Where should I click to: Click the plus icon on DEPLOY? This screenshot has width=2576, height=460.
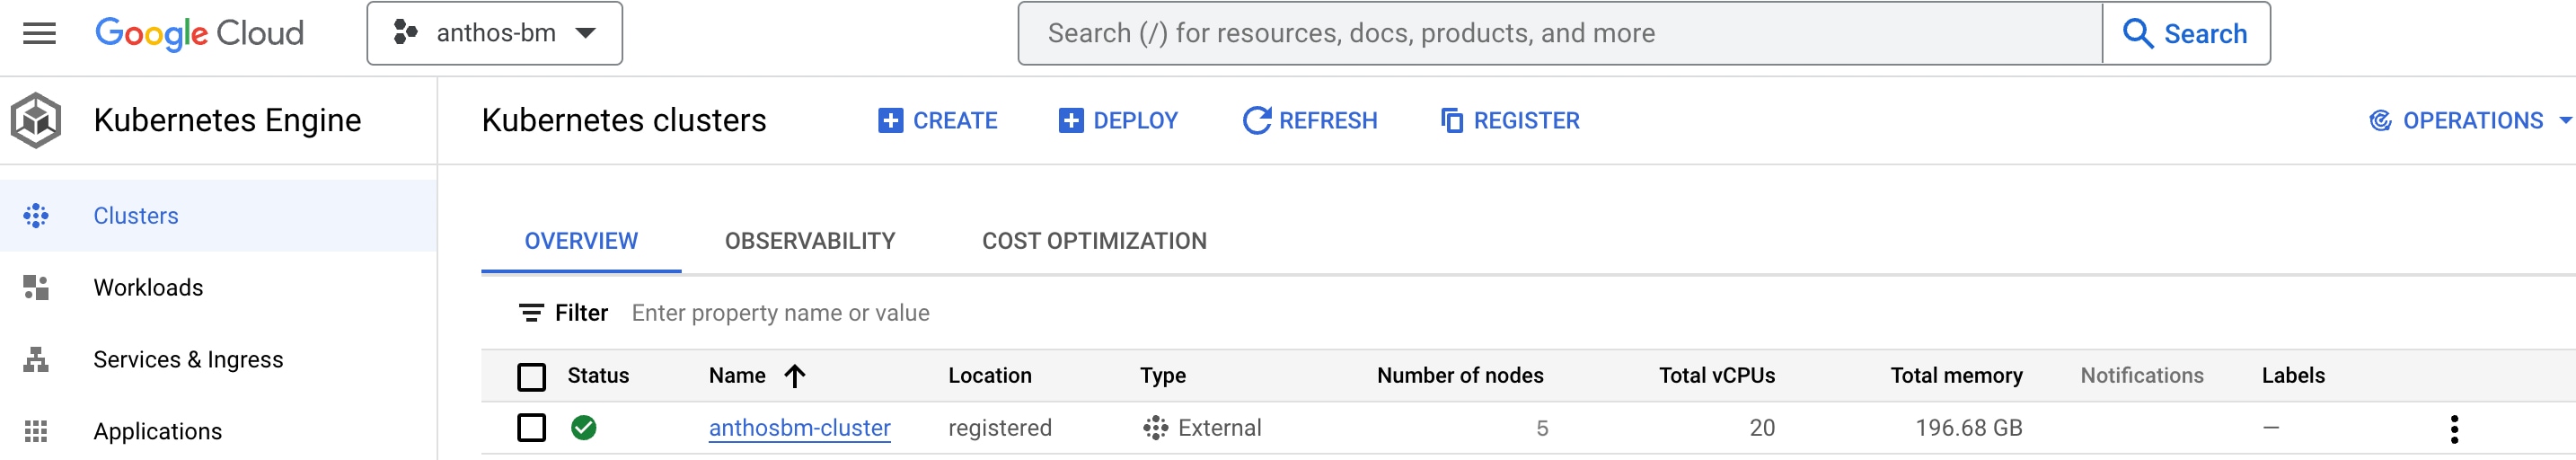1071,120
